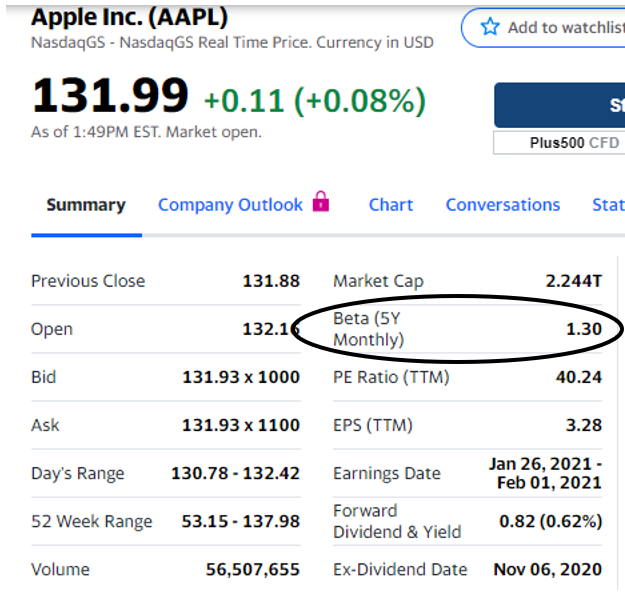
Task: Click the dark blue button above Plus500
Action: [x=560, y=105]
